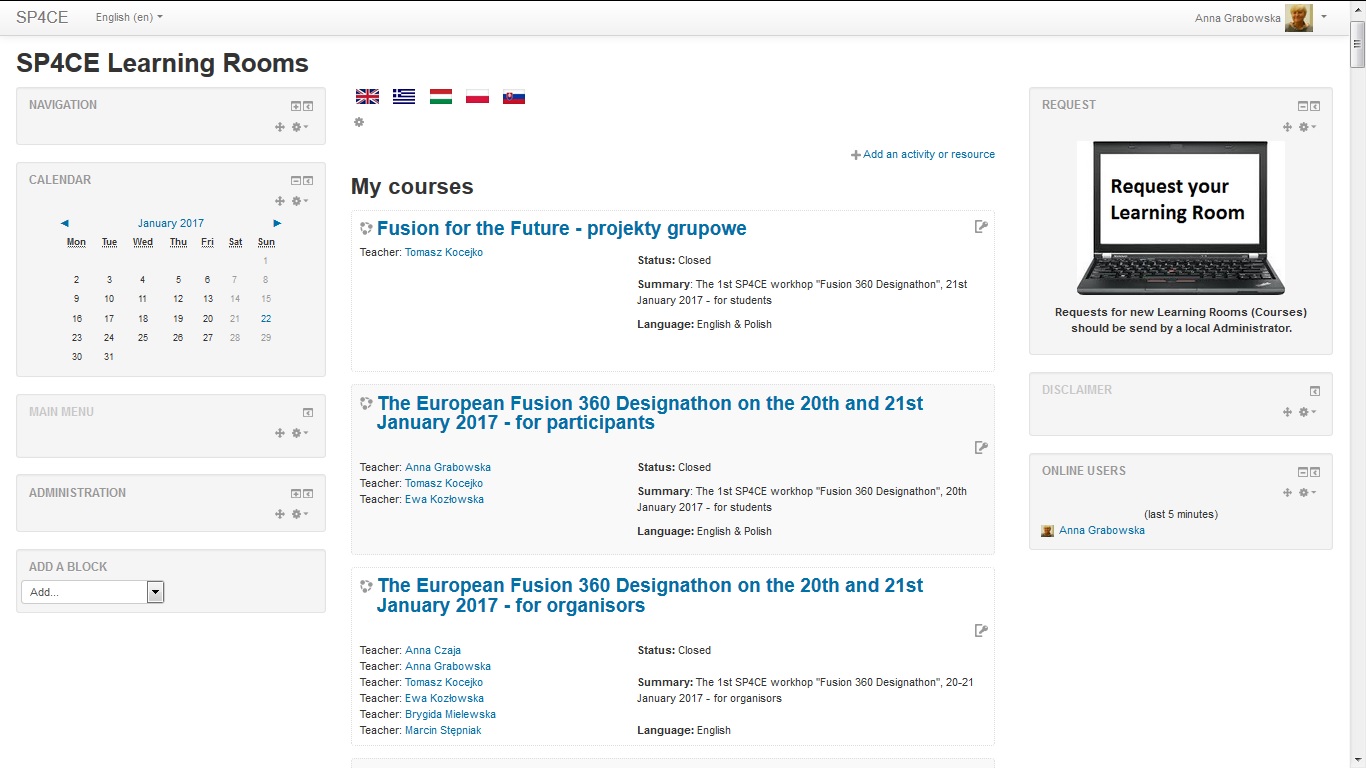Open teacher Marcin Stępniak's profile
Screen dimensions: 1366x768
point(443,730)
